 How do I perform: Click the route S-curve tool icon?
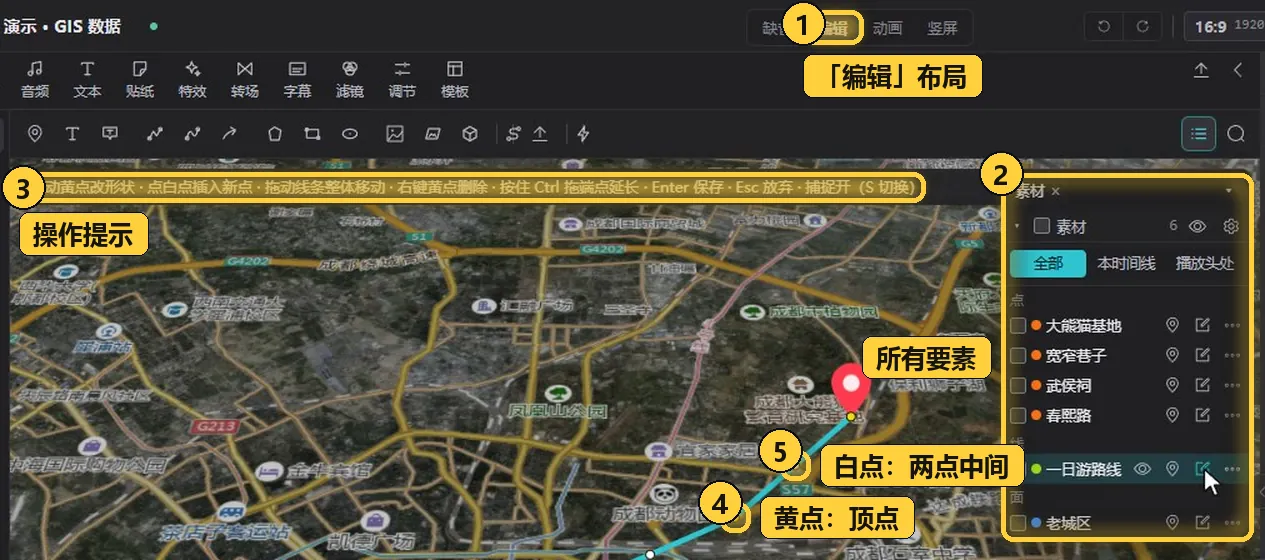point(514,133)
